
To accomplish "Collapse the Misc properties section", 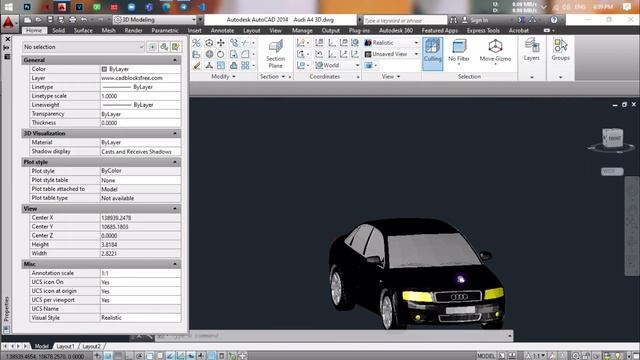I will click(x=175, y=264).
